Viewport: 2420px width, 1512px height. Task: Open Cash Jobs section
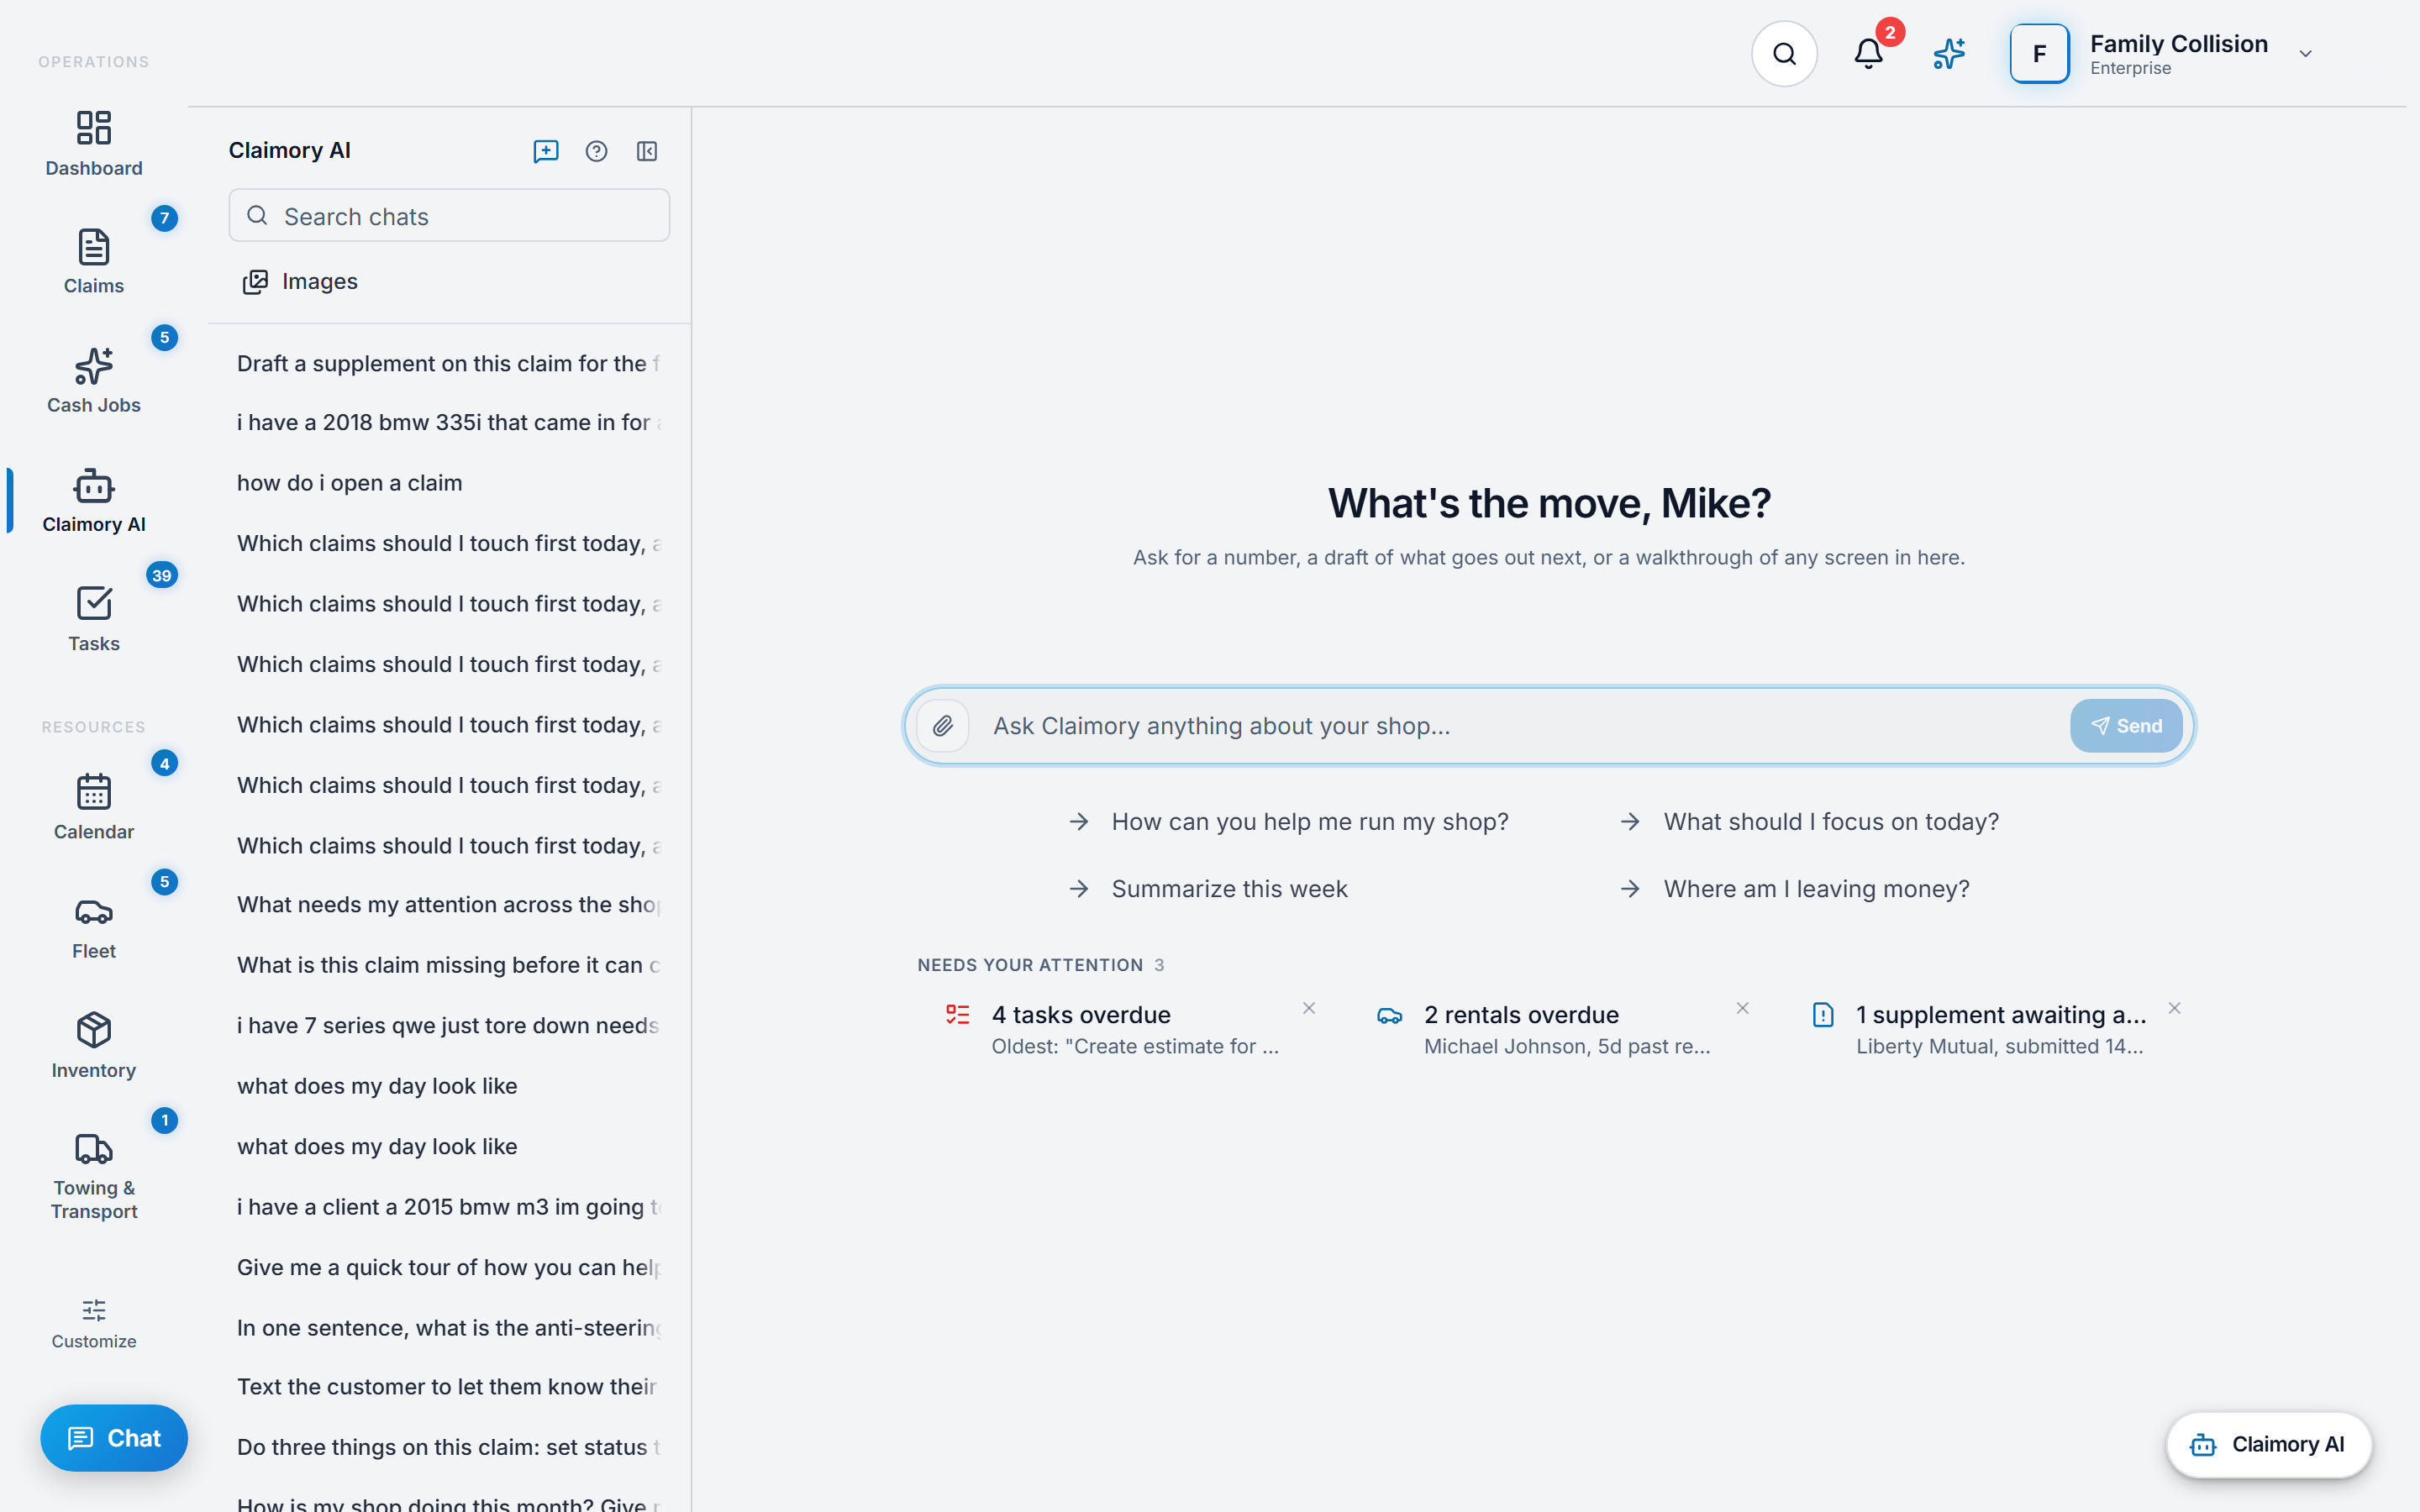(x=94, y=380)
